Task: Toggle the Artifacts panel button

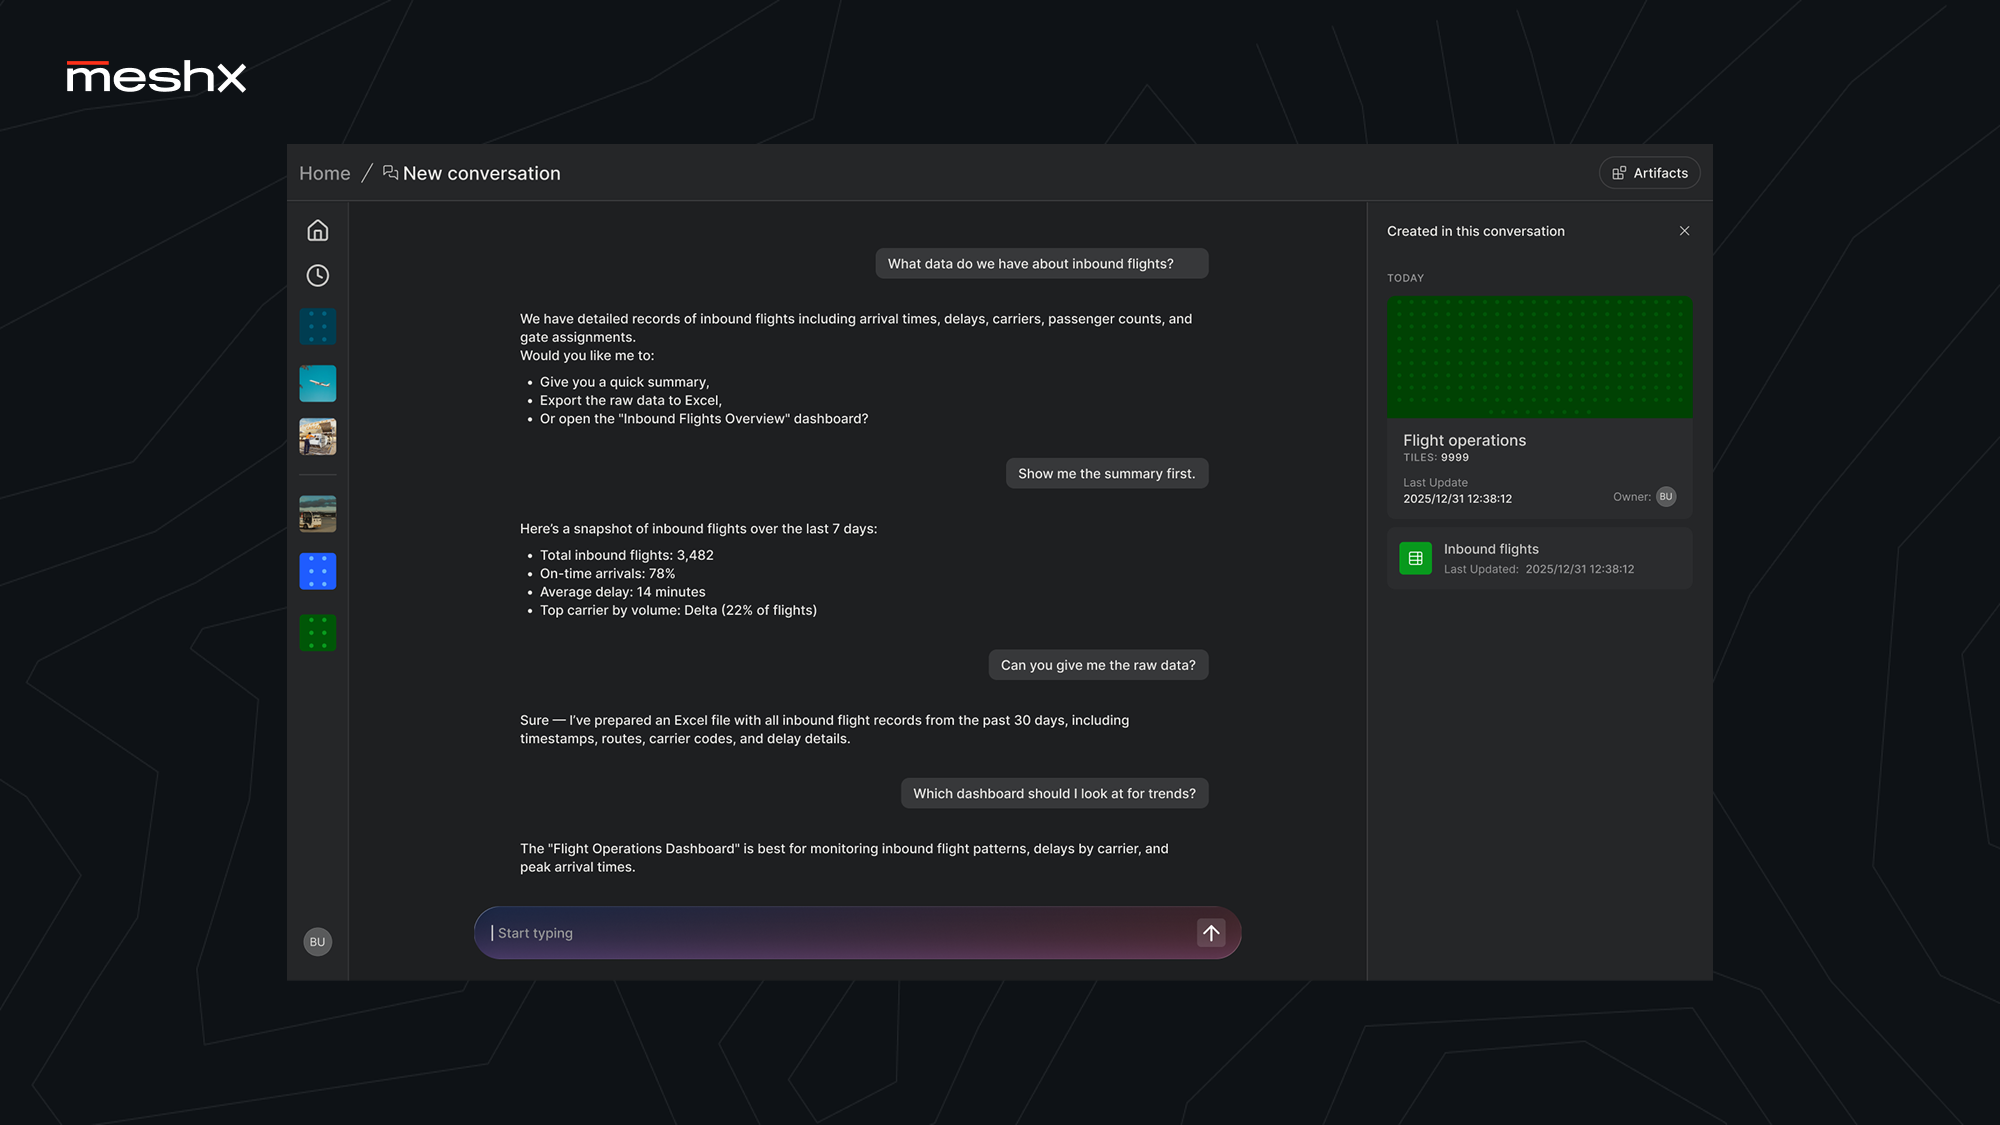Action: coord(1649,173)
